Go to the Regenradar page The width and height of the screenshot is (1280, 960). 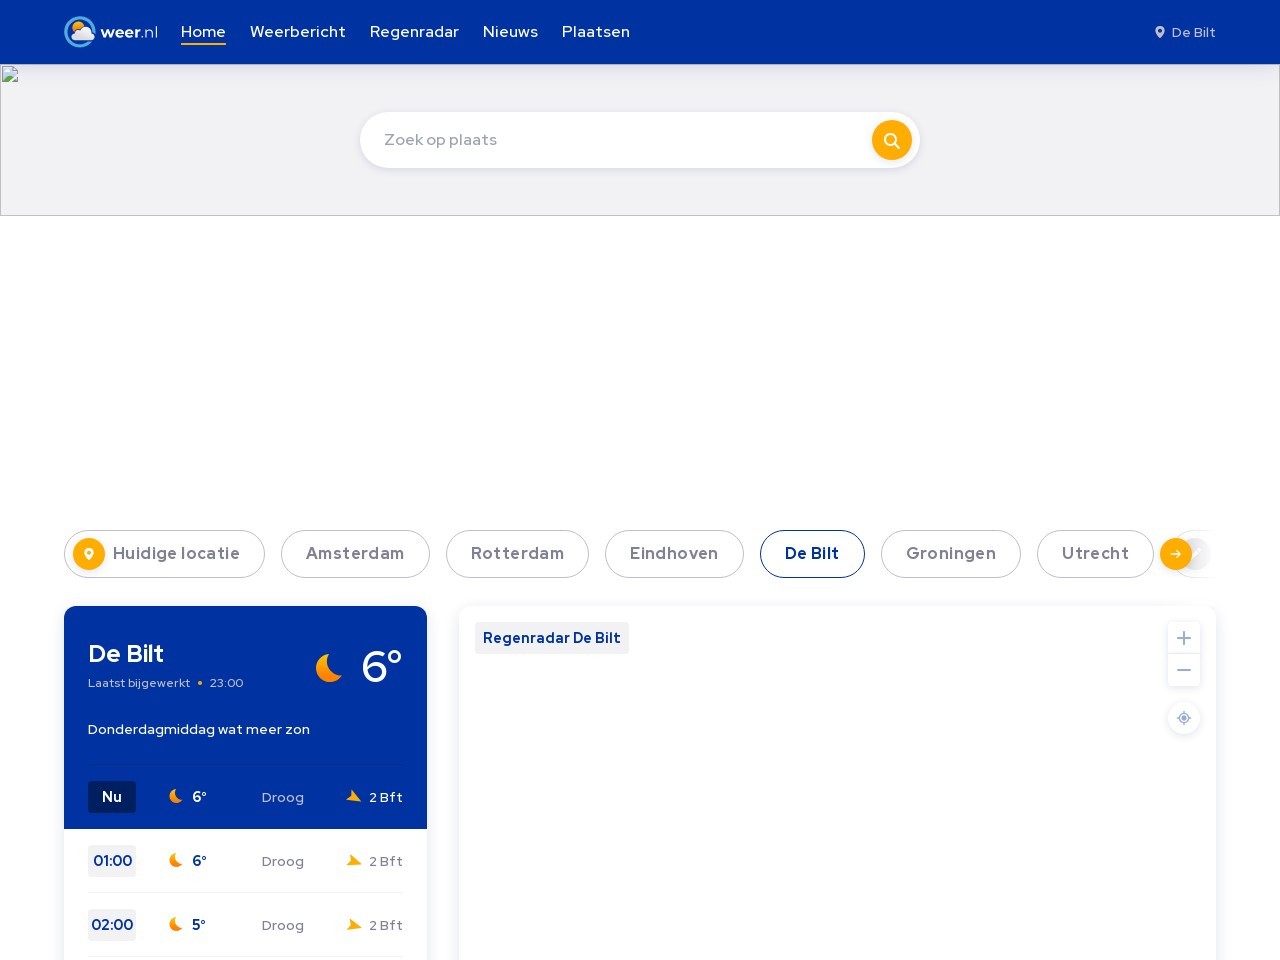click(x=414, y=32)
